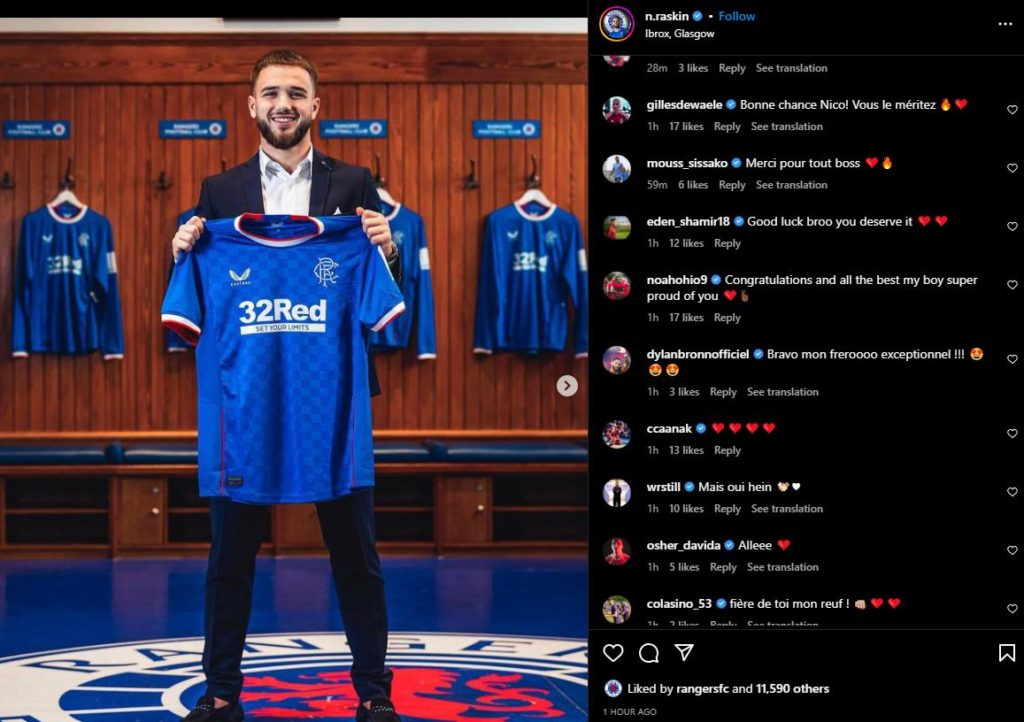This screenshot has width=1024, height=722.
Task: Like eden_shamir18's comment heart
Action: 1012,227
